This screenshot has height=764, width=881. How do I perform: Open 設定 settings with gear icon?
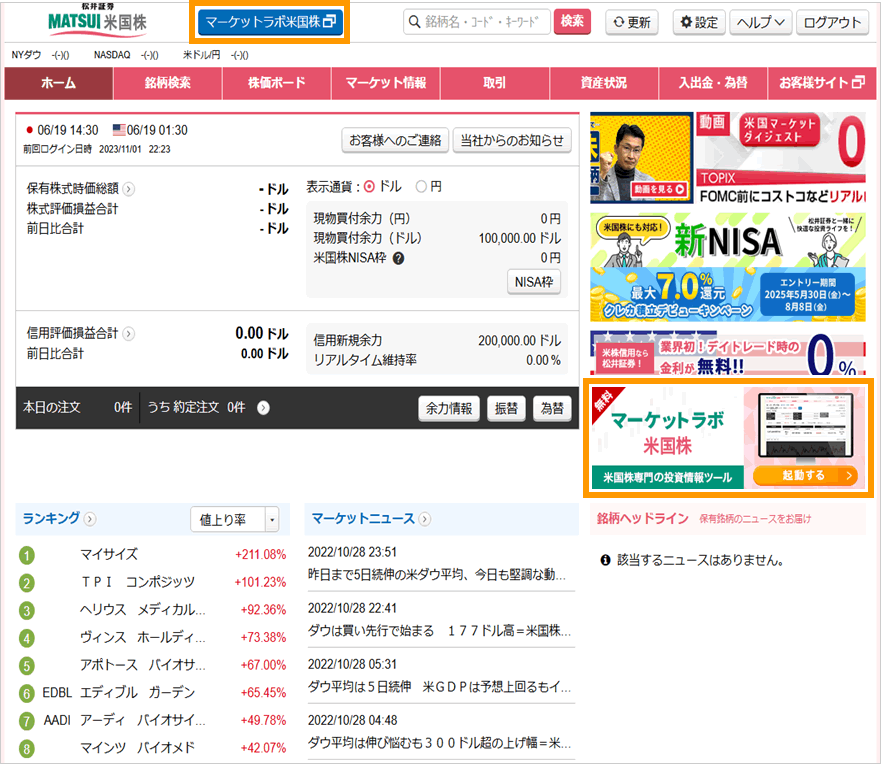tap(699, 22)
